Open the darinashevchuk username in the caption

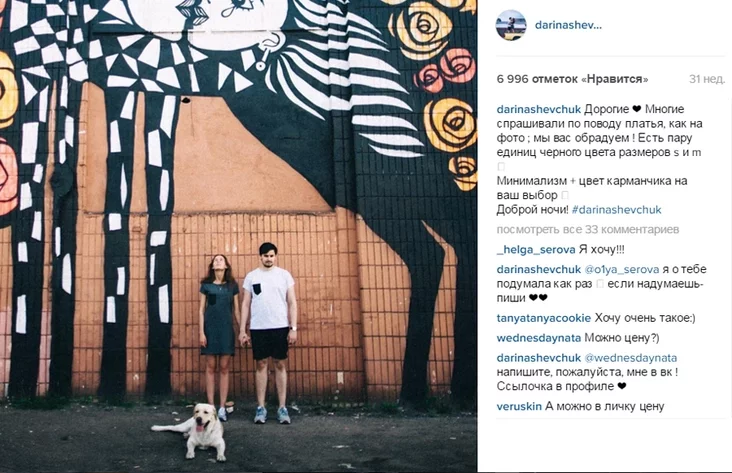point(539,109)
